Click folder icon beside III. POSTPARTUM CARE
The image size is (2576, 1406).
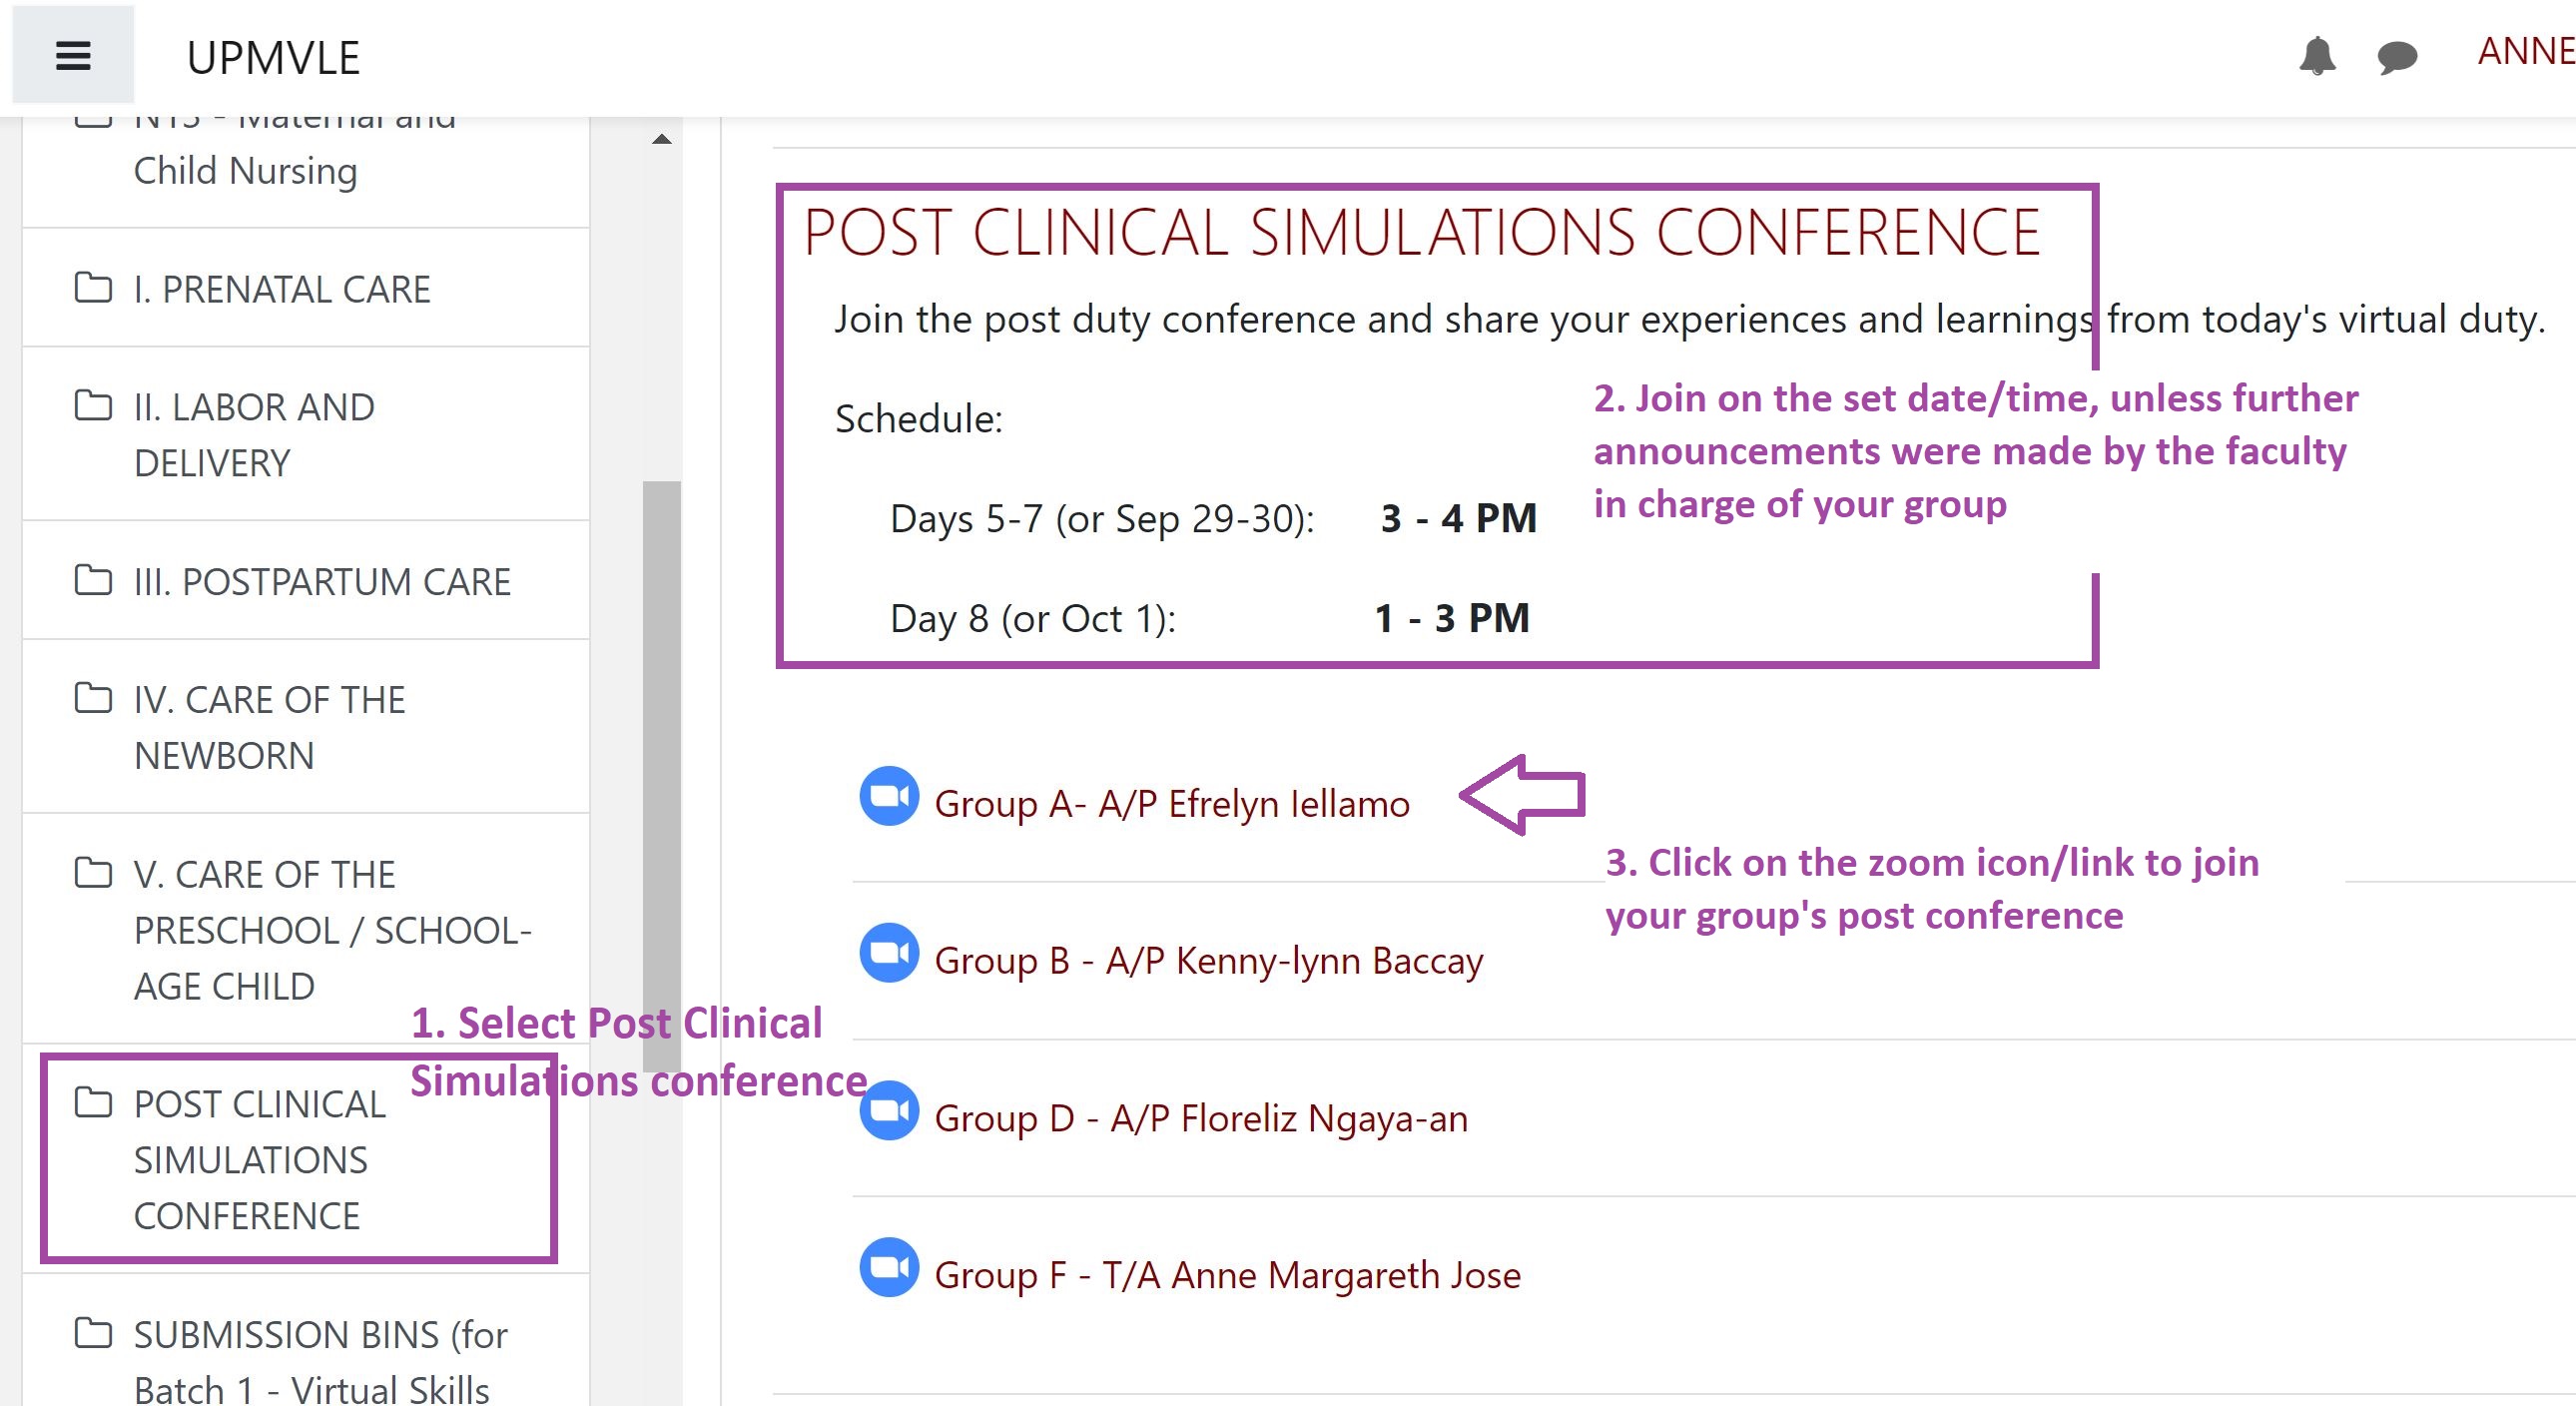point(93,579)
